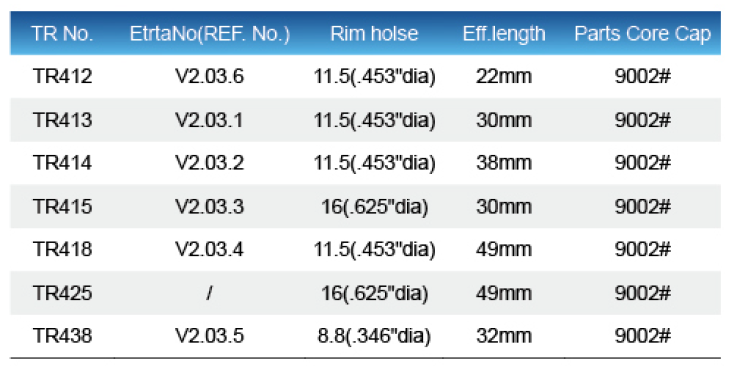
Task: Select the TR418 row label
Action: click(x=62, y=249)
